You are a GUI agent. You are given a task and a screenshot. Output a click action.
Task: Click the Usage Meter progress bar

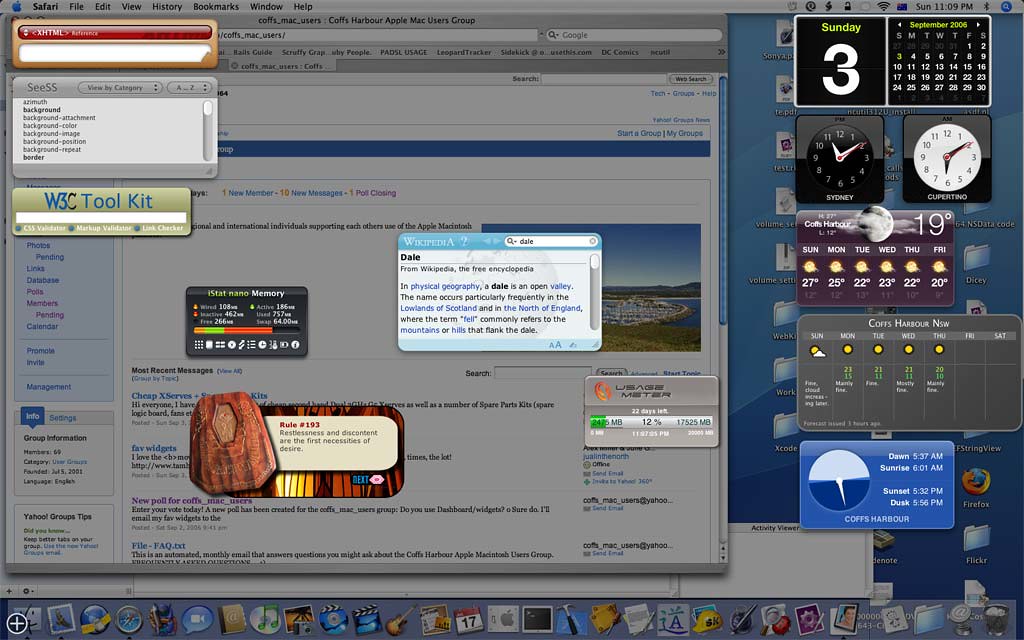[651, 423]
